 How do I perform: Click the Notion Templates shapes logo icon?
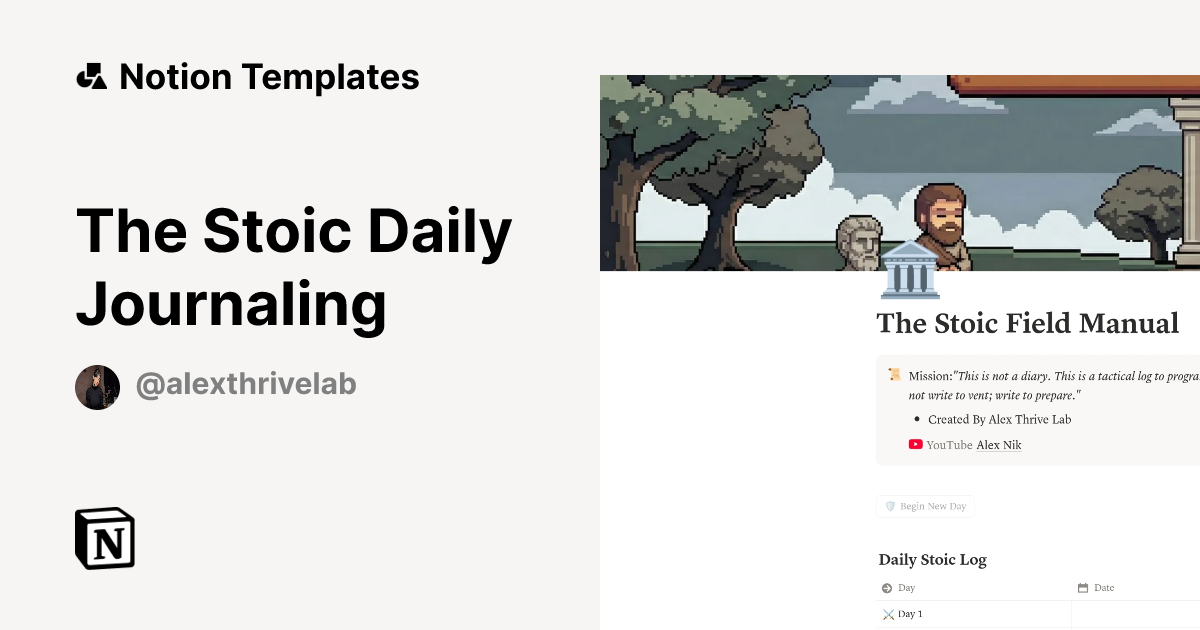pyautogui.click(x=91, y=77)
